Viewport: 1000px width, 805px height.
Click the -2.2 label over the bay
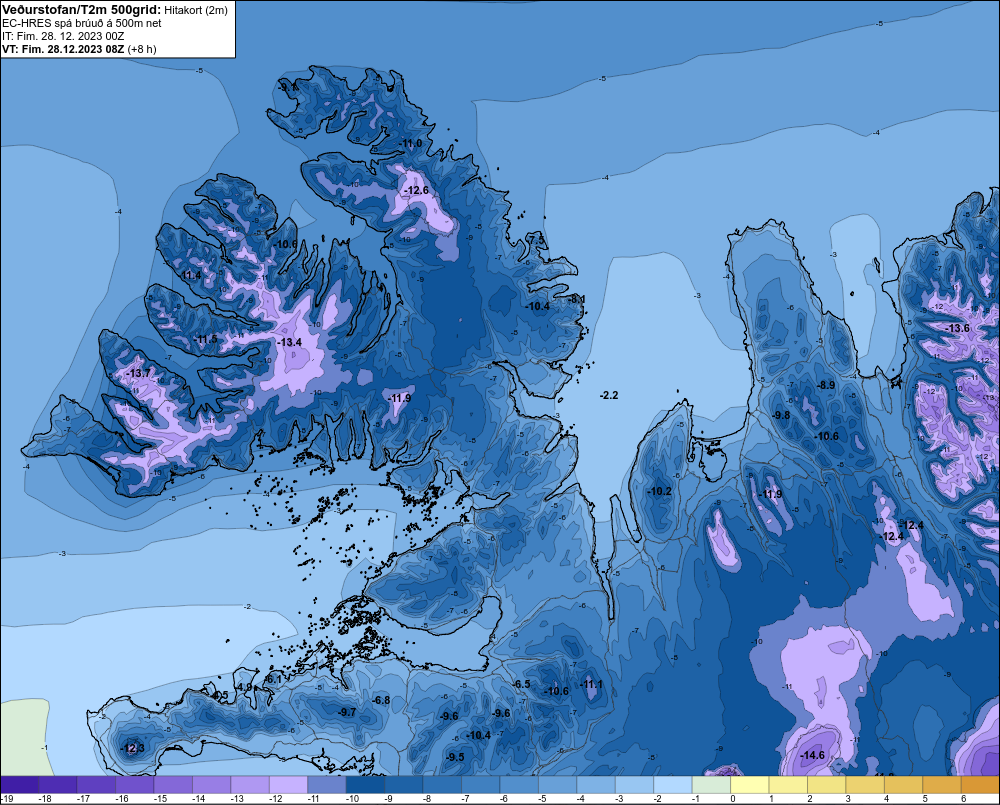(x=609, y=395)
